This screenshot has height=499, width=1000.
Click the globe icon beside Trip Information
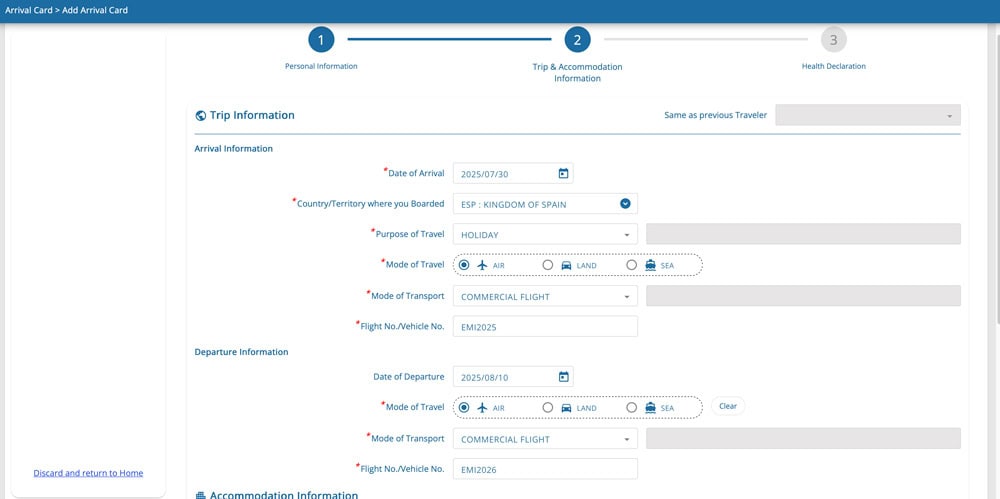coord(201,116)
